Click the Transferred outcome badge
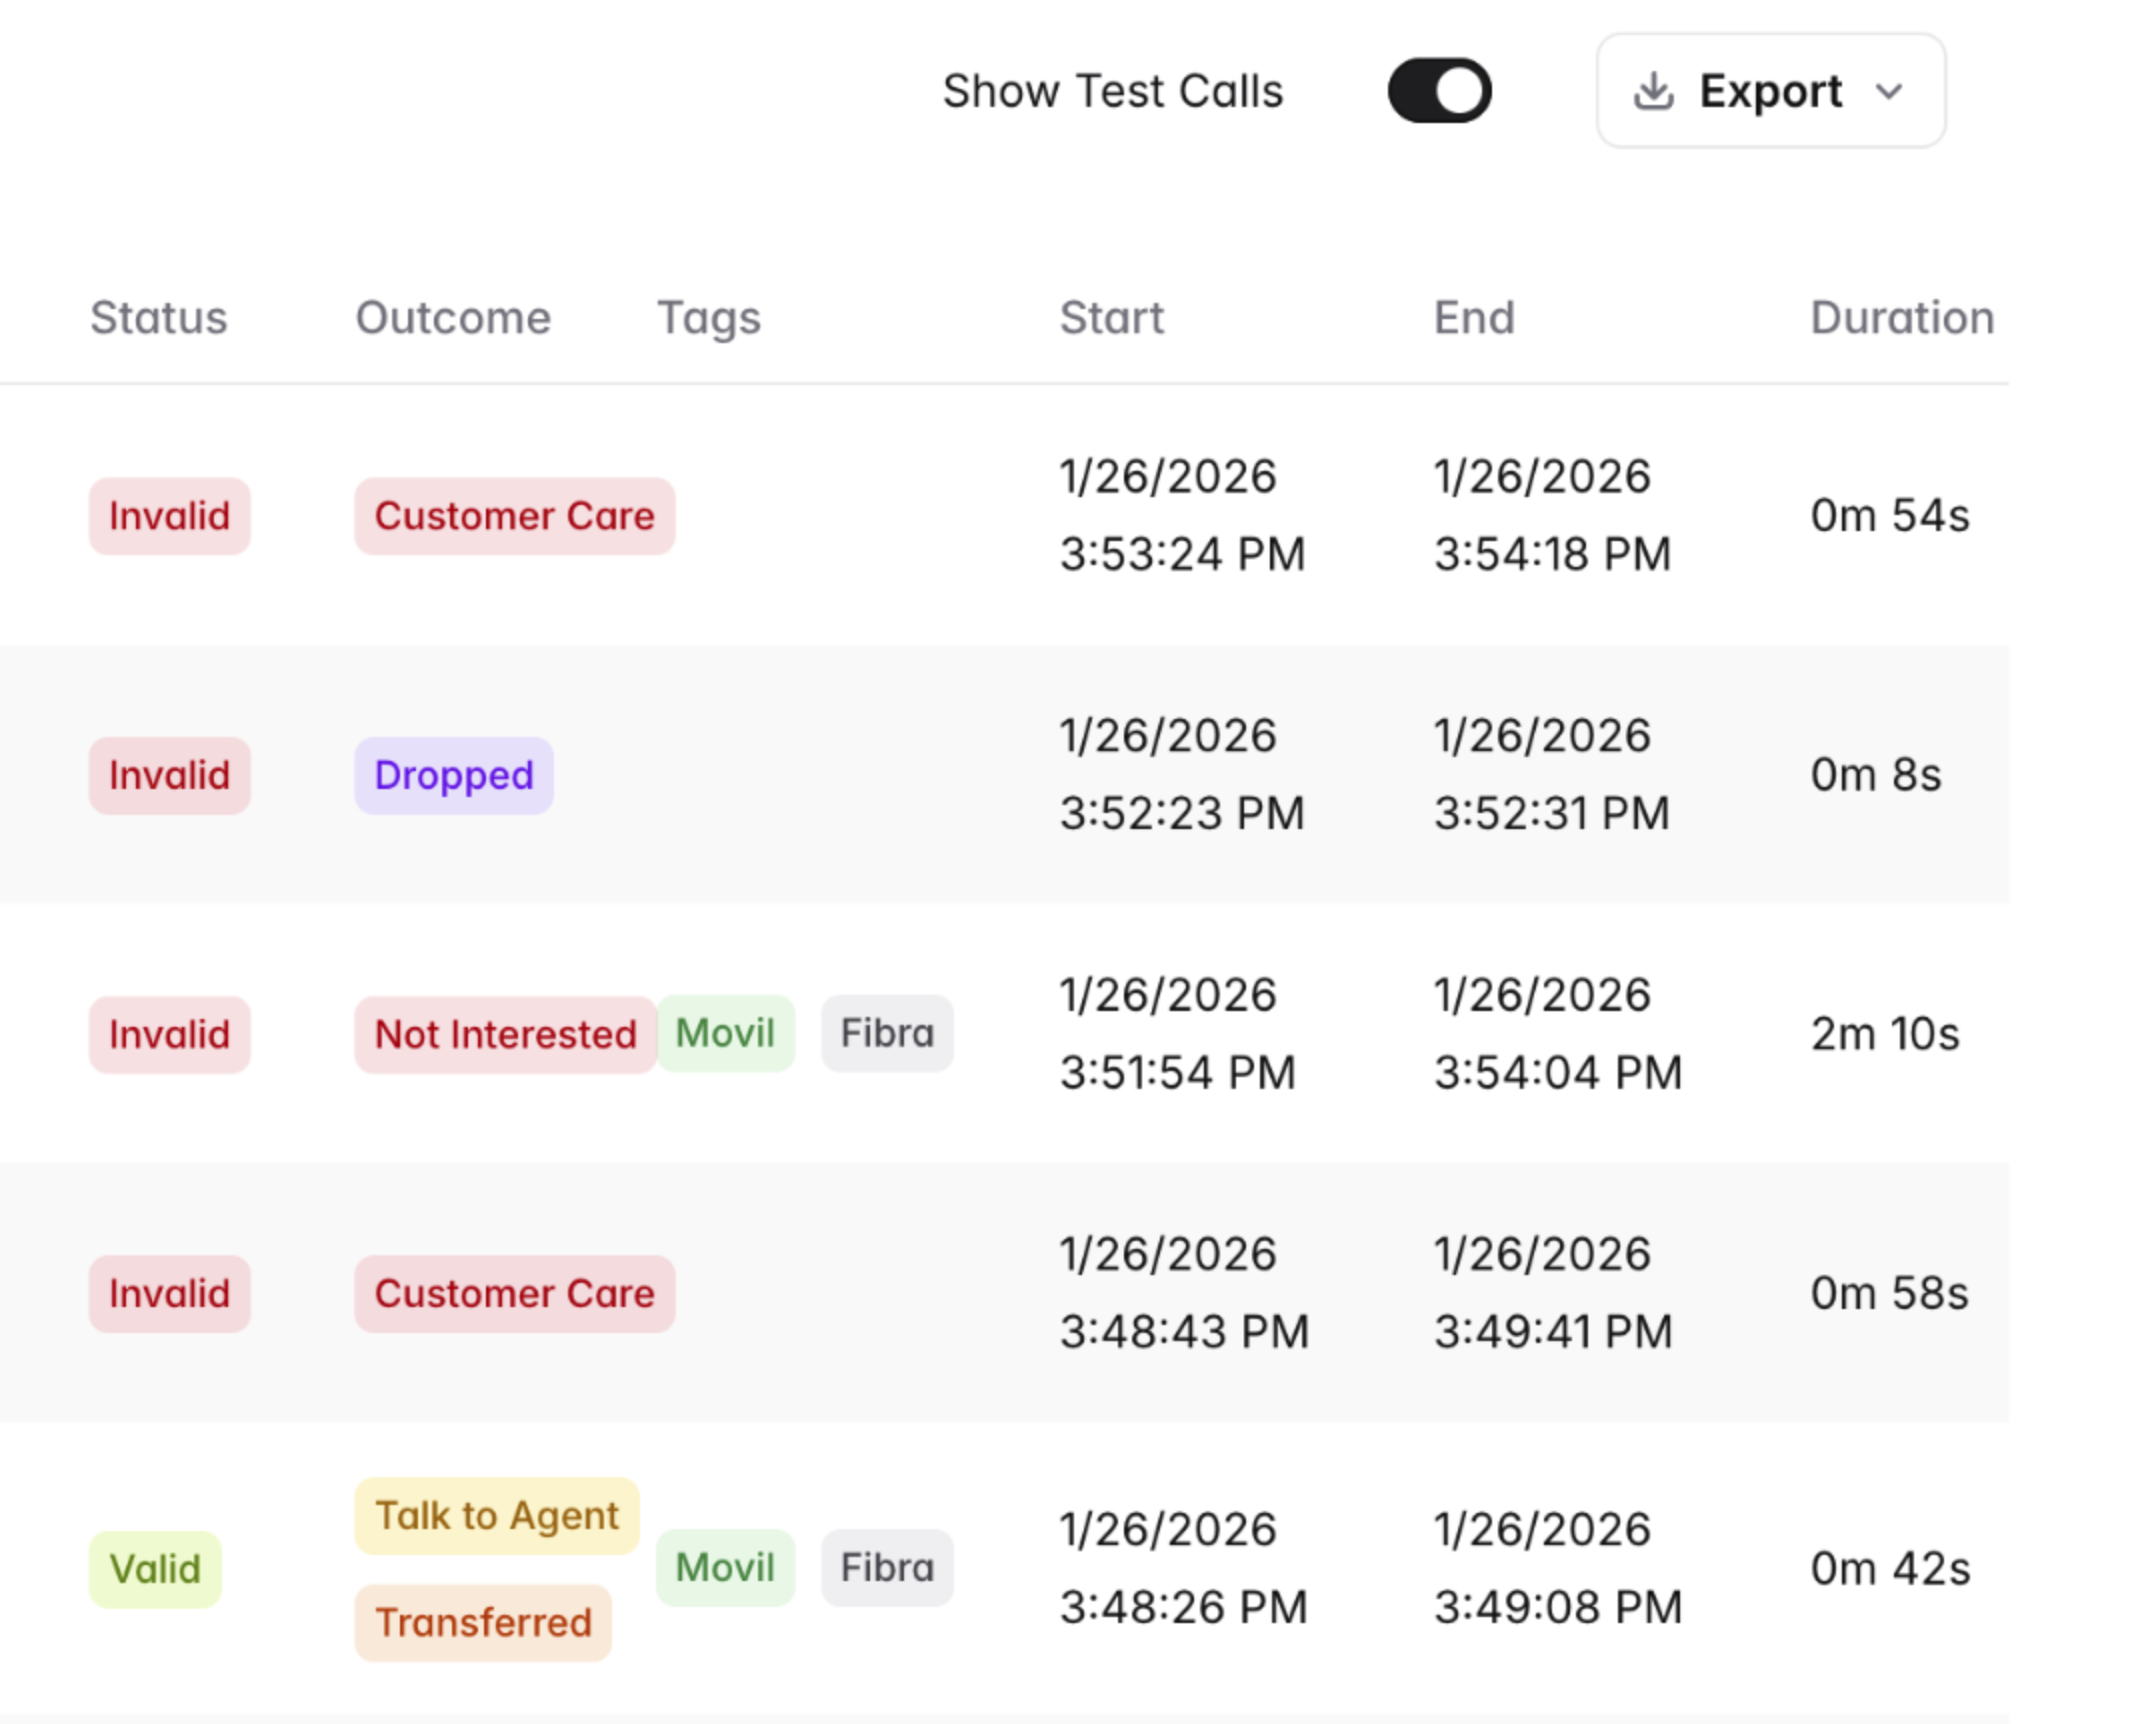 483,1622
